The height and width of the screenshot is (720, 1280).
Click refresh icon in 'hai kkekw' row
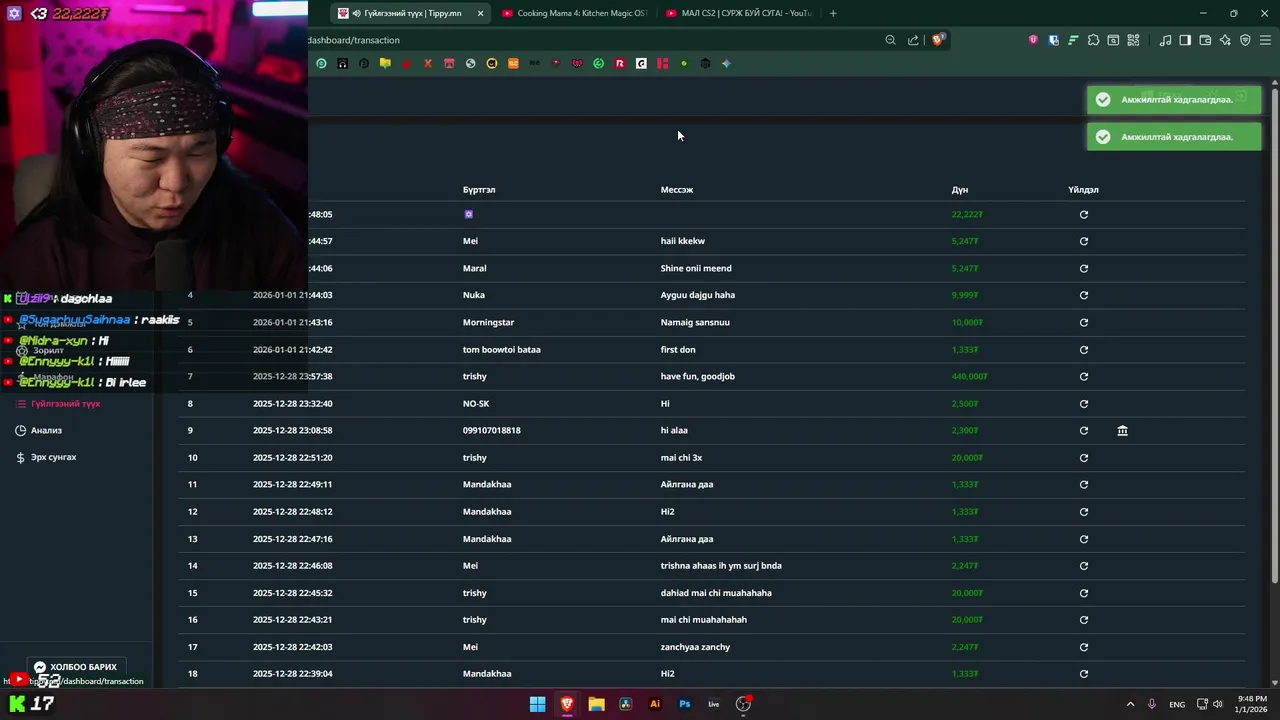(1083, 241)
